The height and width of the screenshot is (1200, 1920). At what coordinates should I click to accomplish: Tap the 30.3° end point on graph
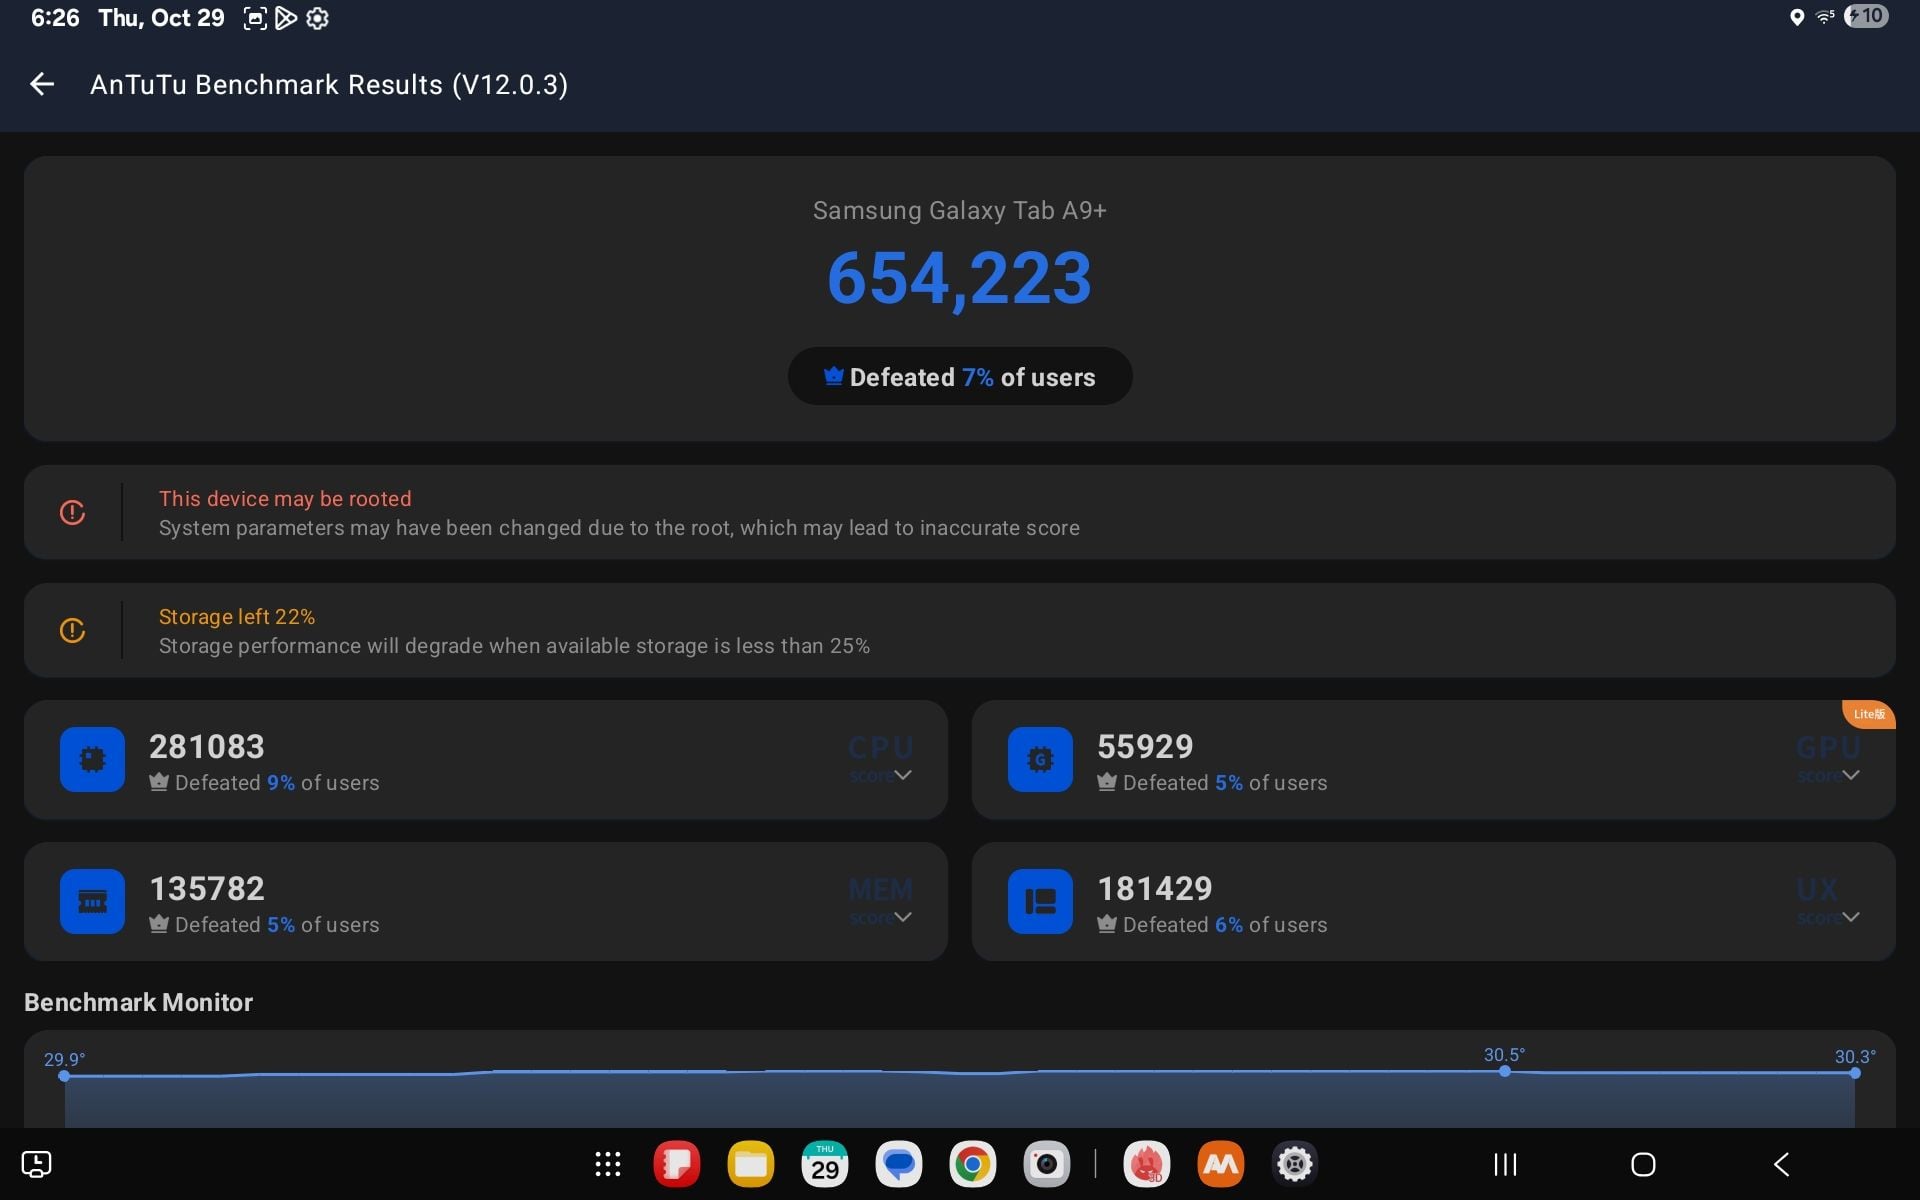(1855, 1073)
